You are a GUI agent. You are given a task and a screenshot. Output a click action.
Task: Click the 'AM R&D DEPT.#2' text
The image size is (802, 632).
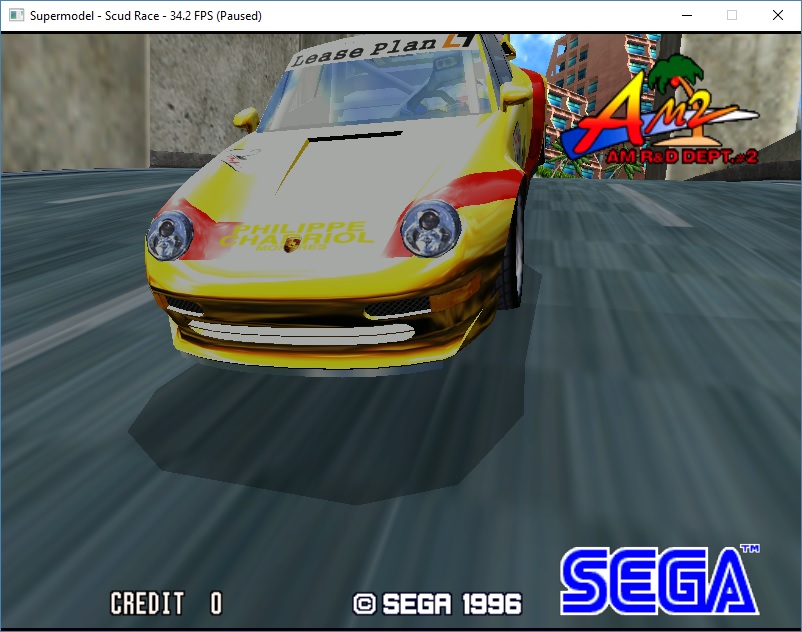tap(682, 157)
